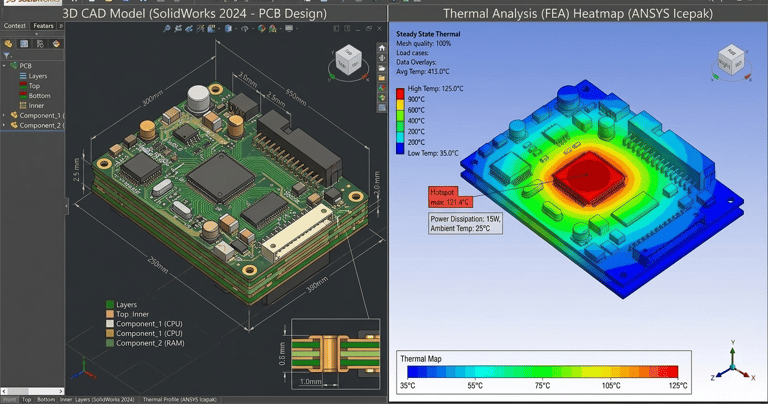
Task: Expand the Component_2 tree node
Action: (x=4, y=125)
